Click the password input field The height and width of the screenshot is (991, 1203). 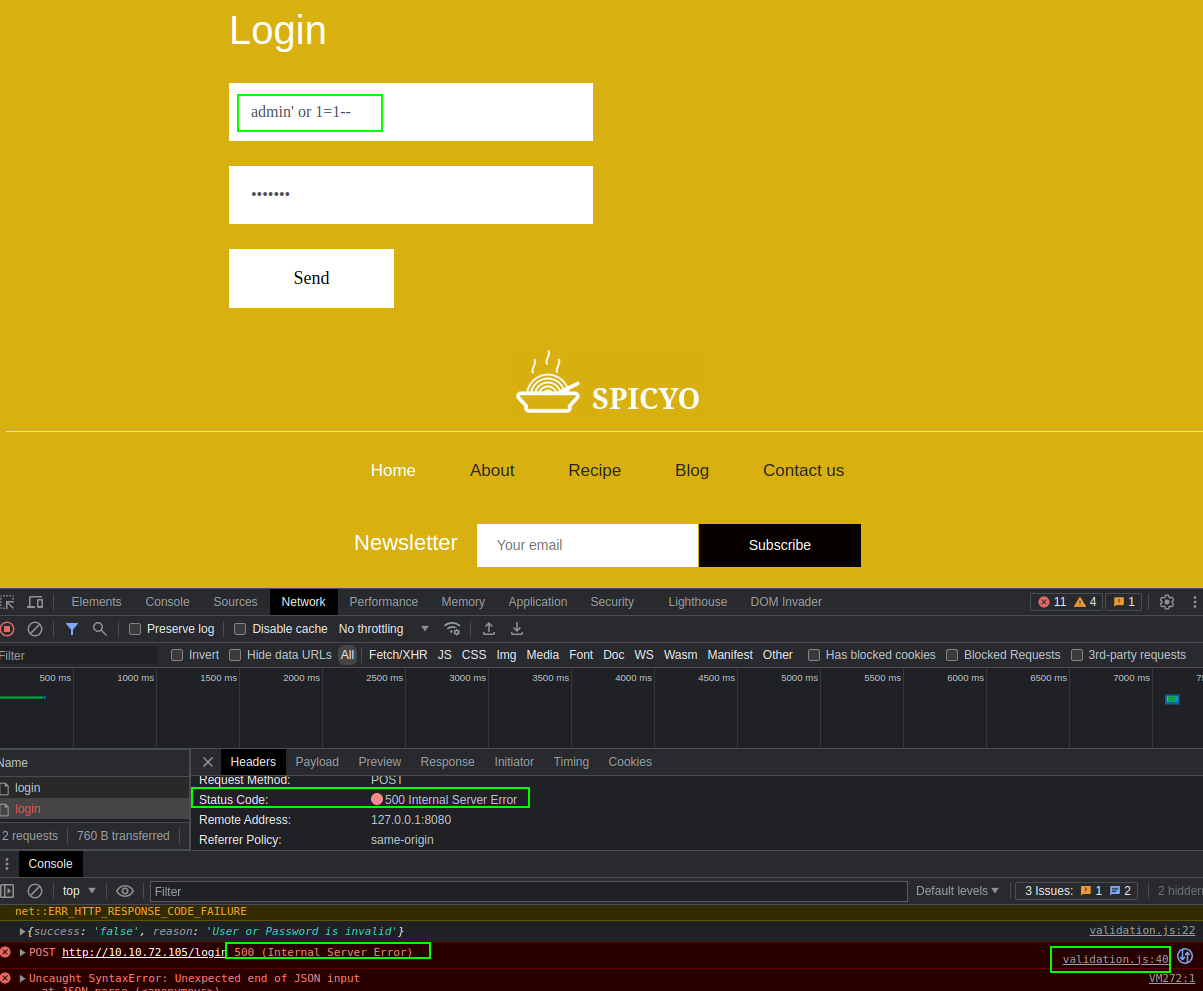pyautogui.click(x=411, y=195)
